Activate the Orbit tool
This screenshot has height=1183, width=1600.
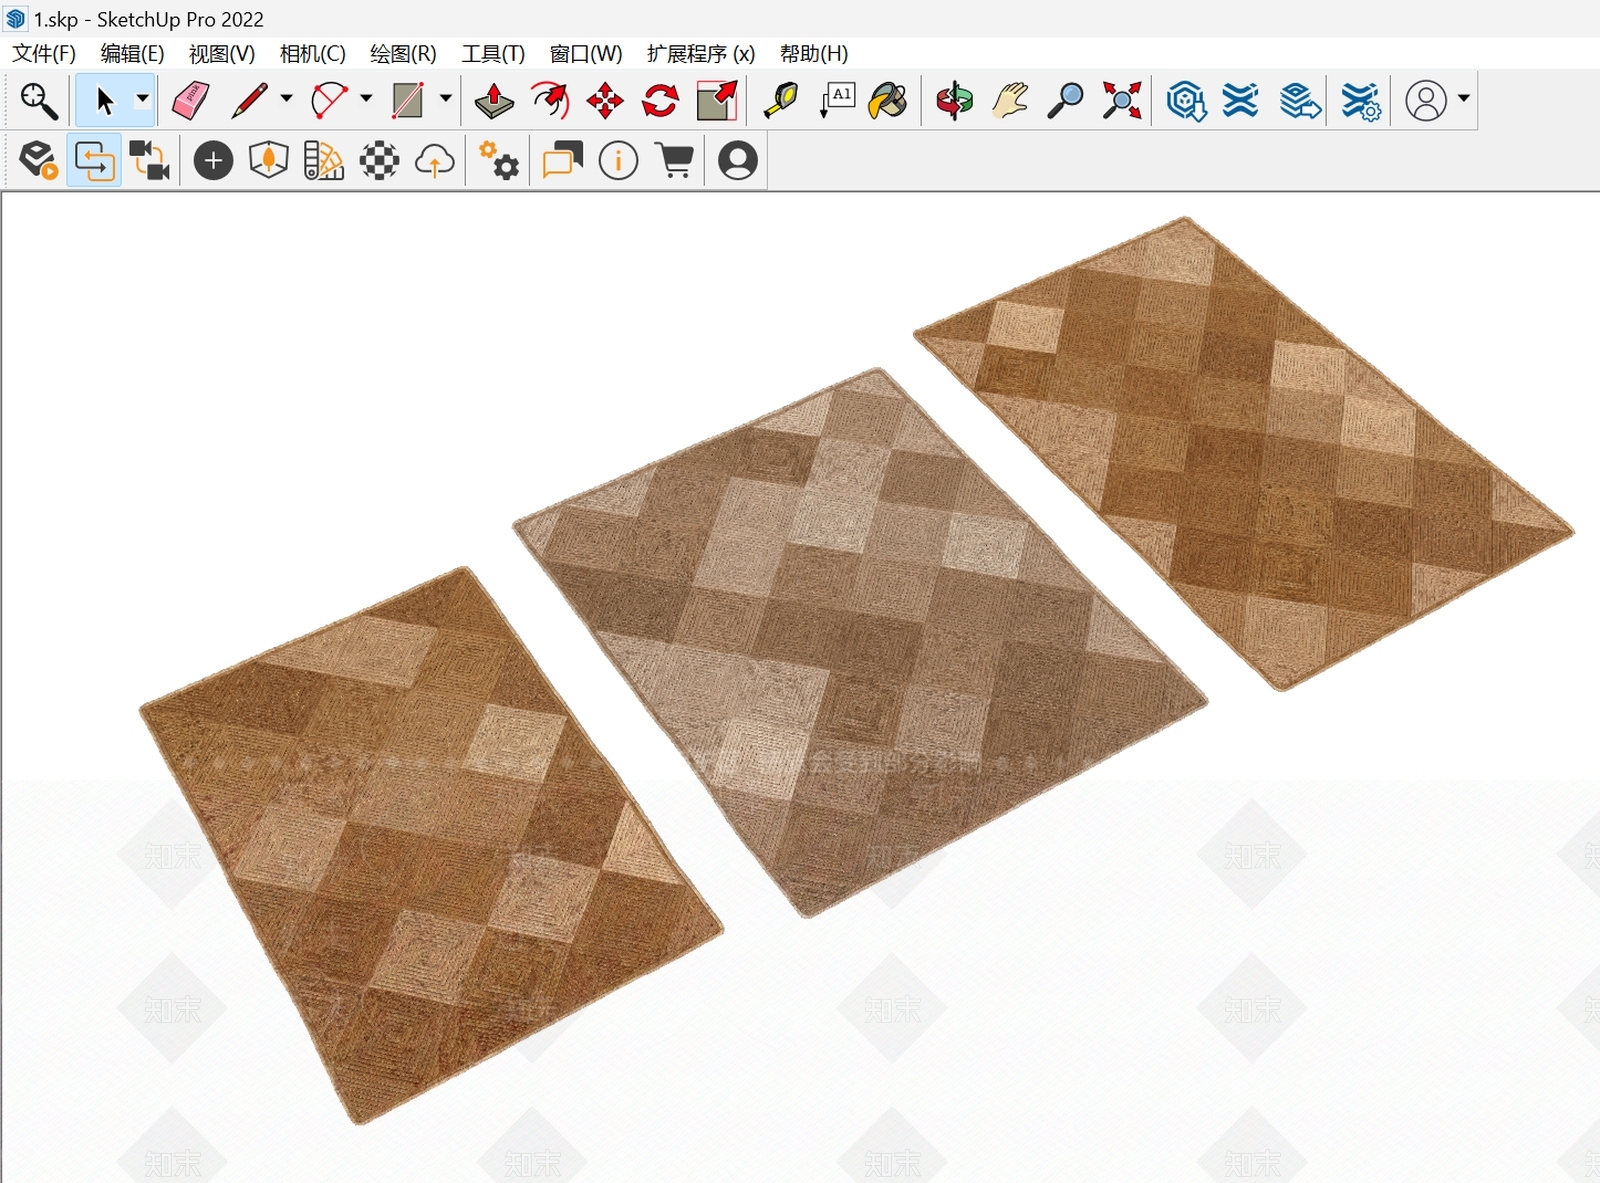(x=954, y=100)
